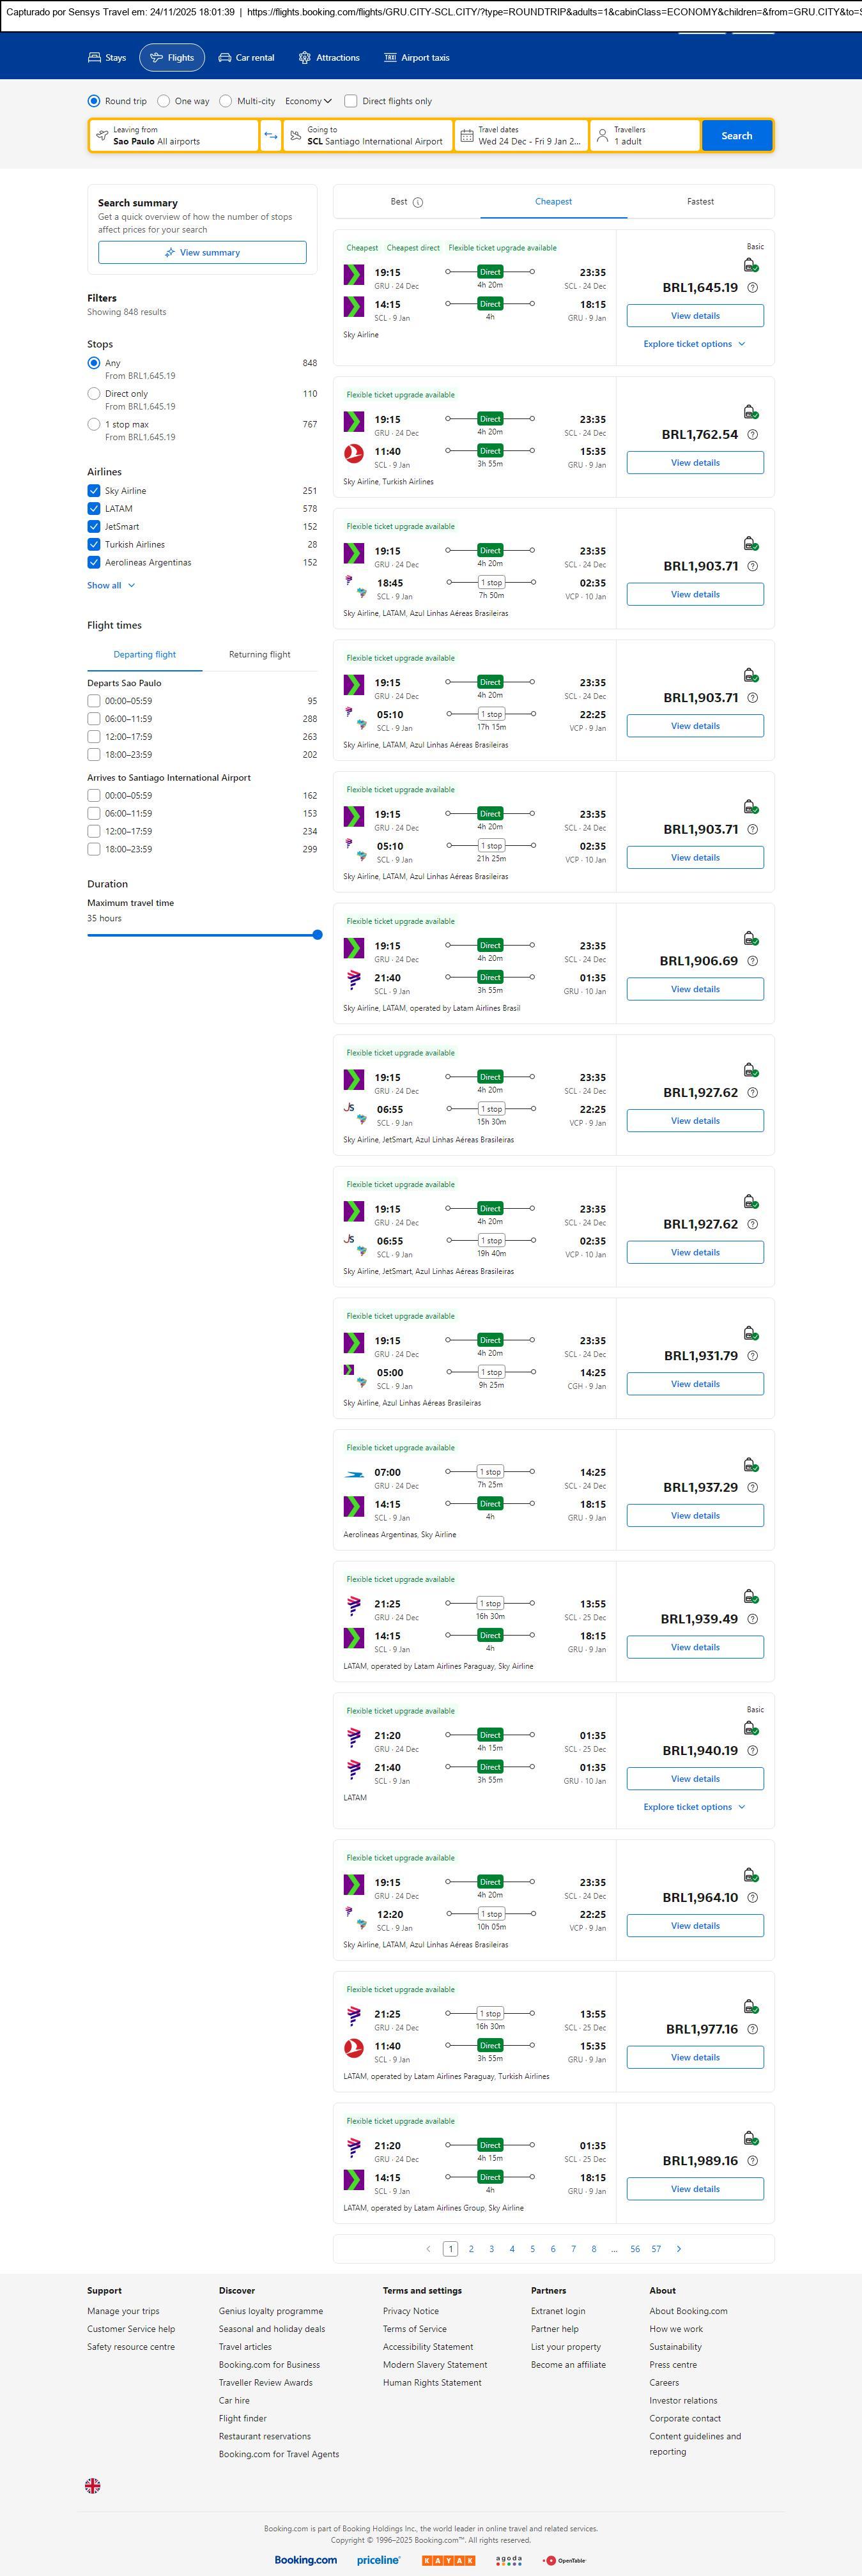Switch to the Fastest tab

pos(700,202)
